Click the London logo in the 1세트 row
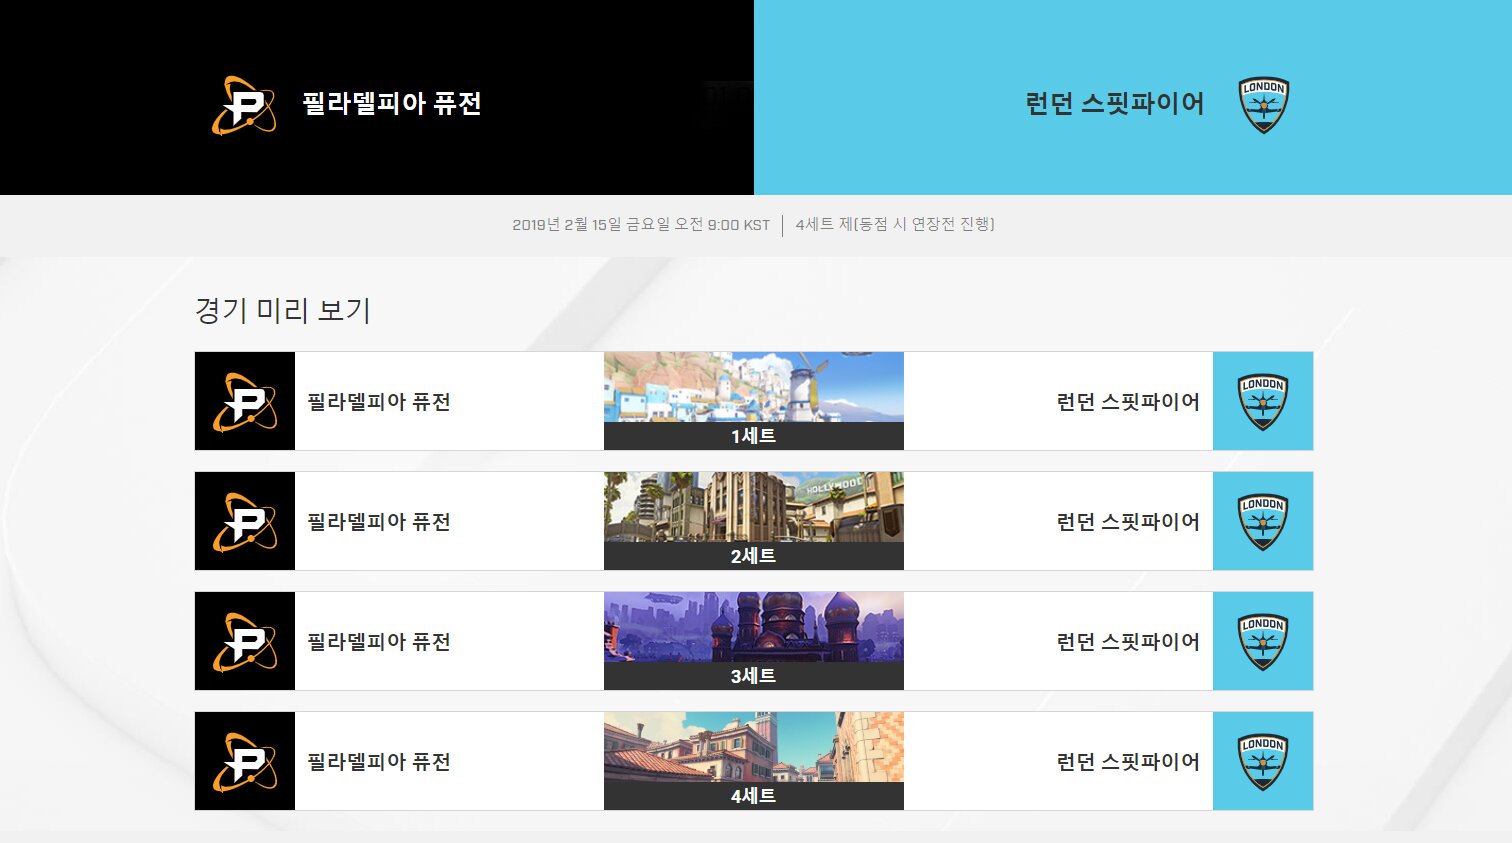This screenshot has width=1512, height=843. (x=1263, y=401)
